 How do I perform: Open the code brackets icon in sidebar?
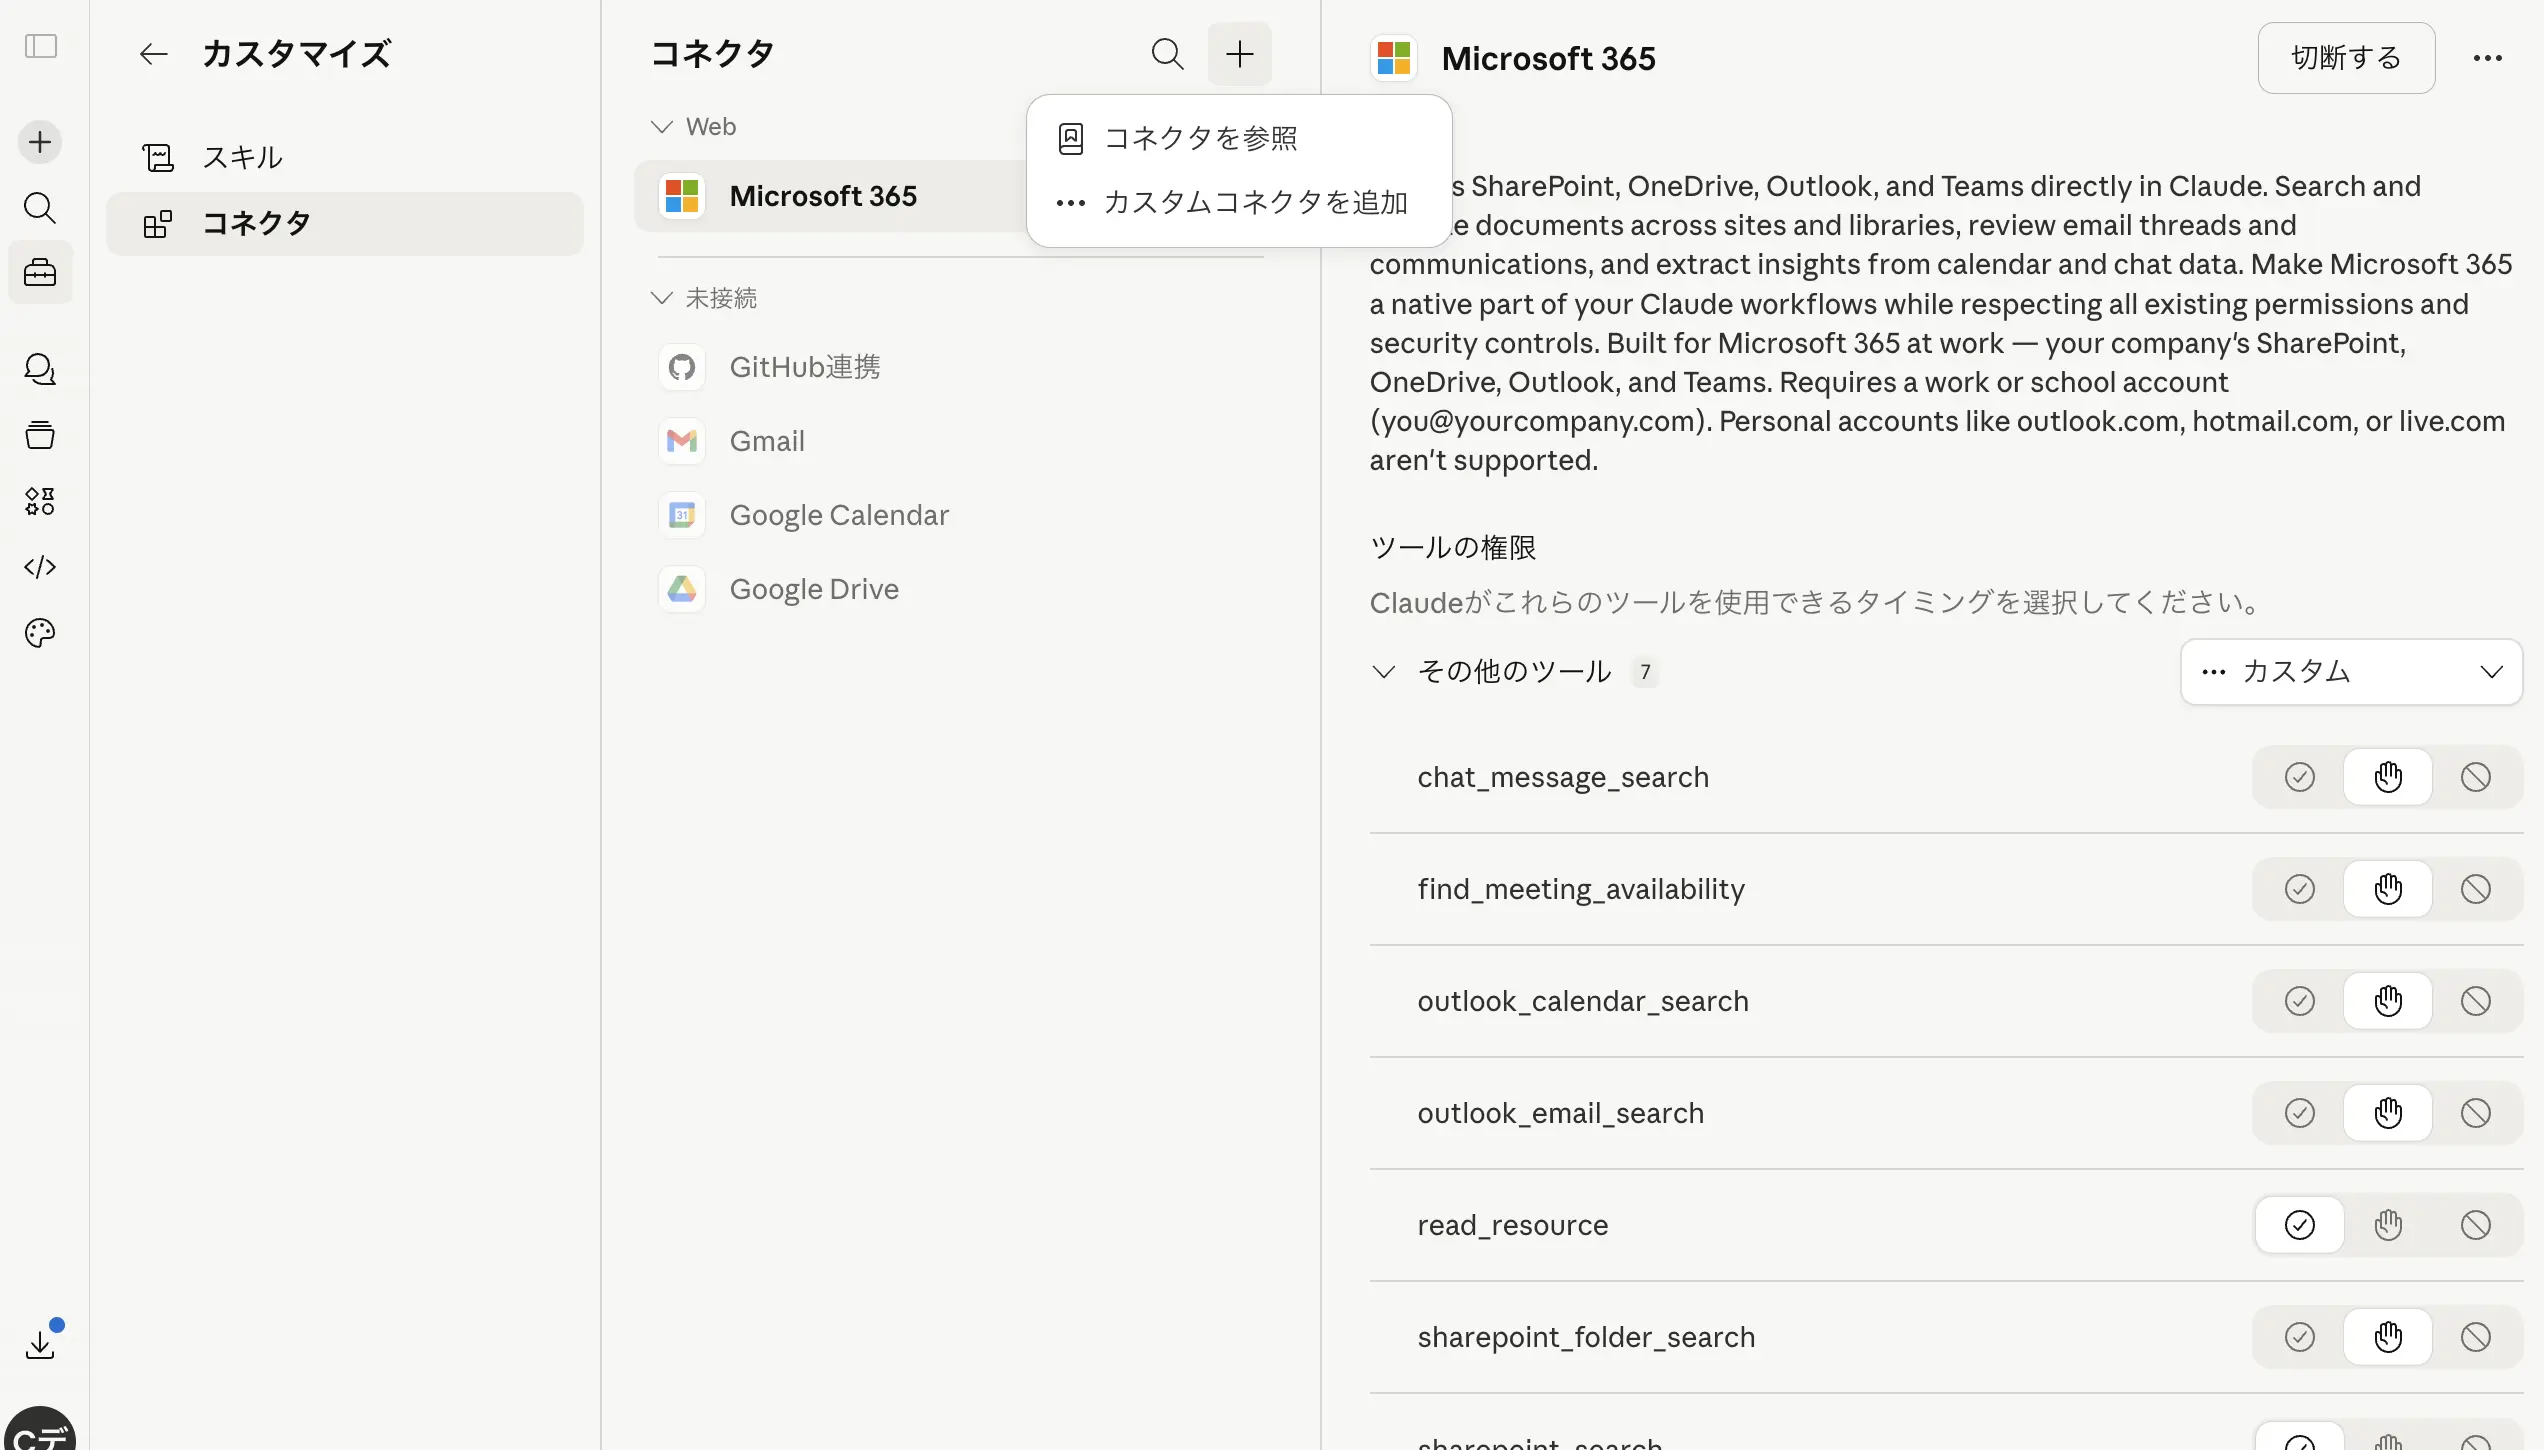(40, 567)
